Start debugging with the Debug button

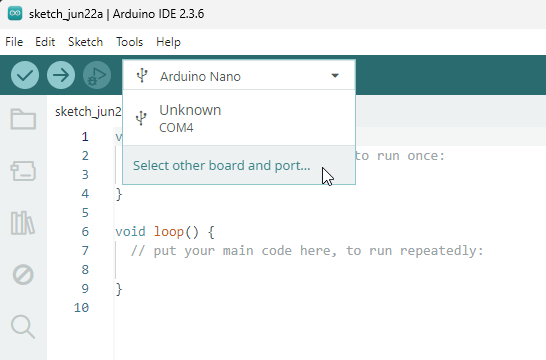point(97,75)
